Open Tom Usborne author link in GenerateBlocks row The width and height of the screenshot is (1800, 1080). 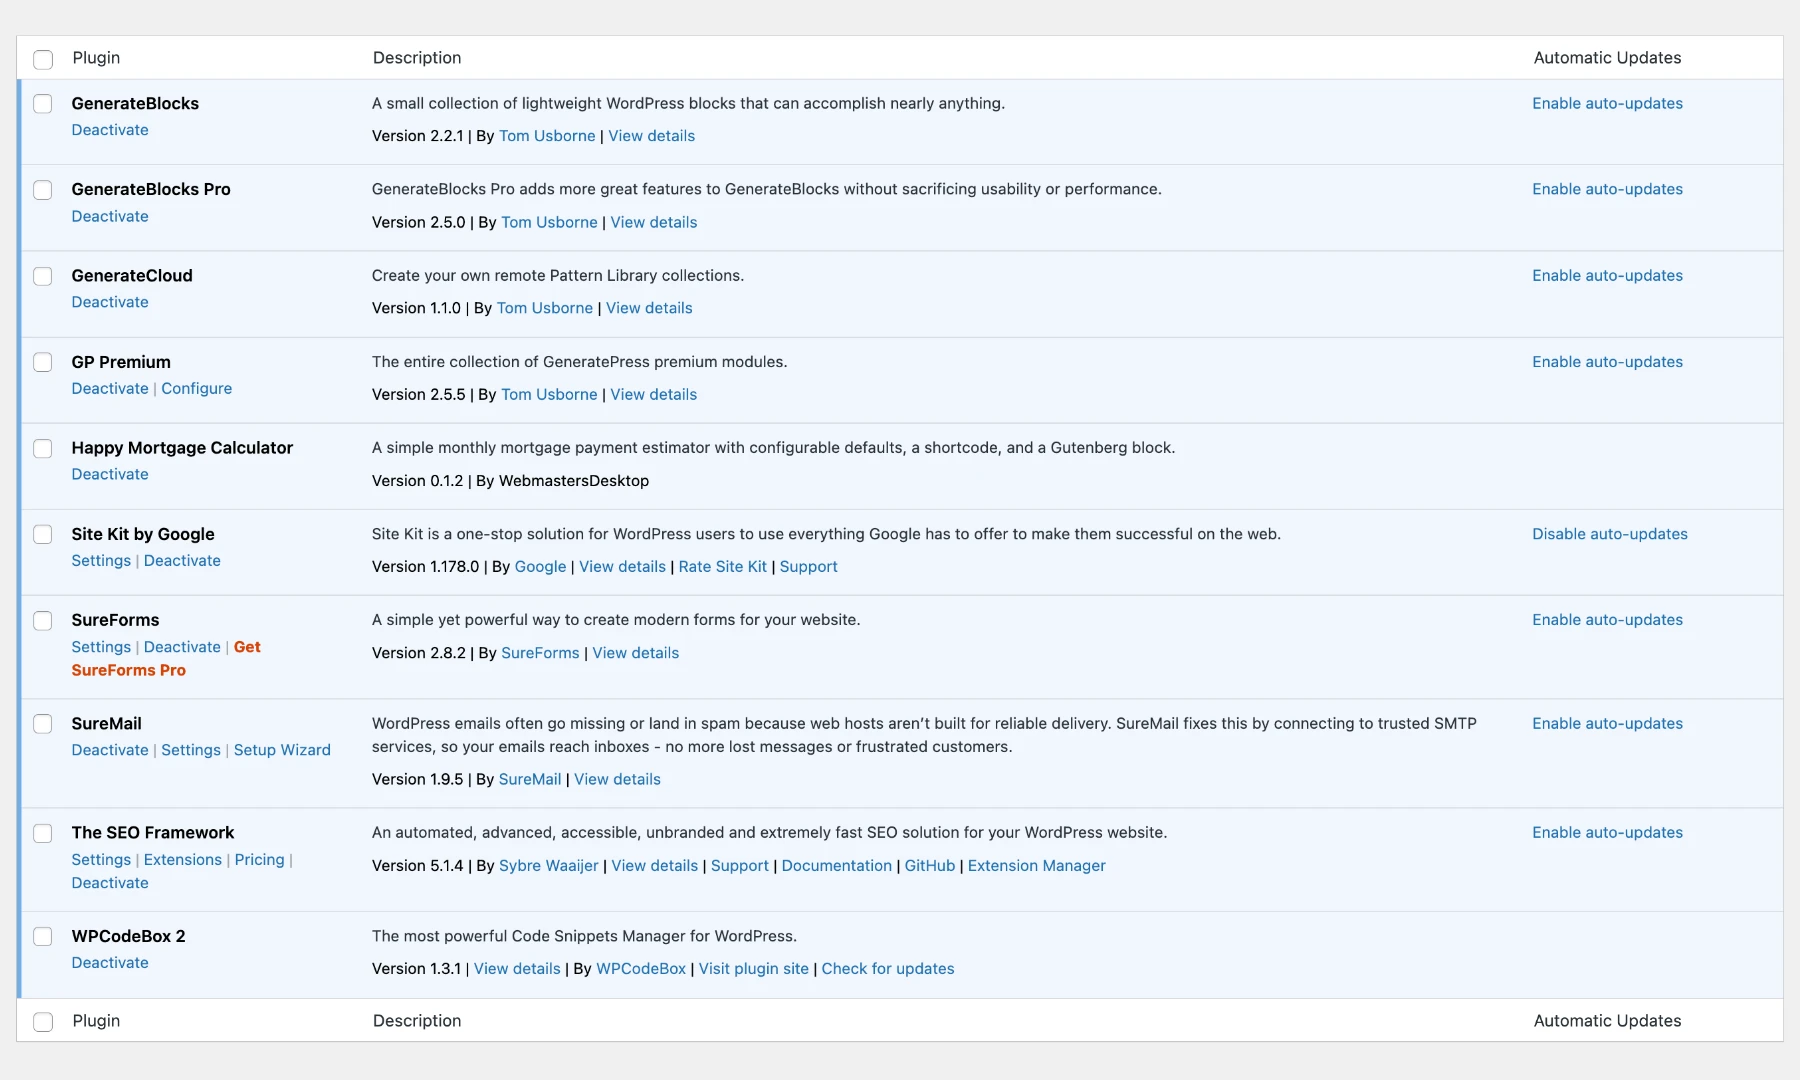coord(547,136)
